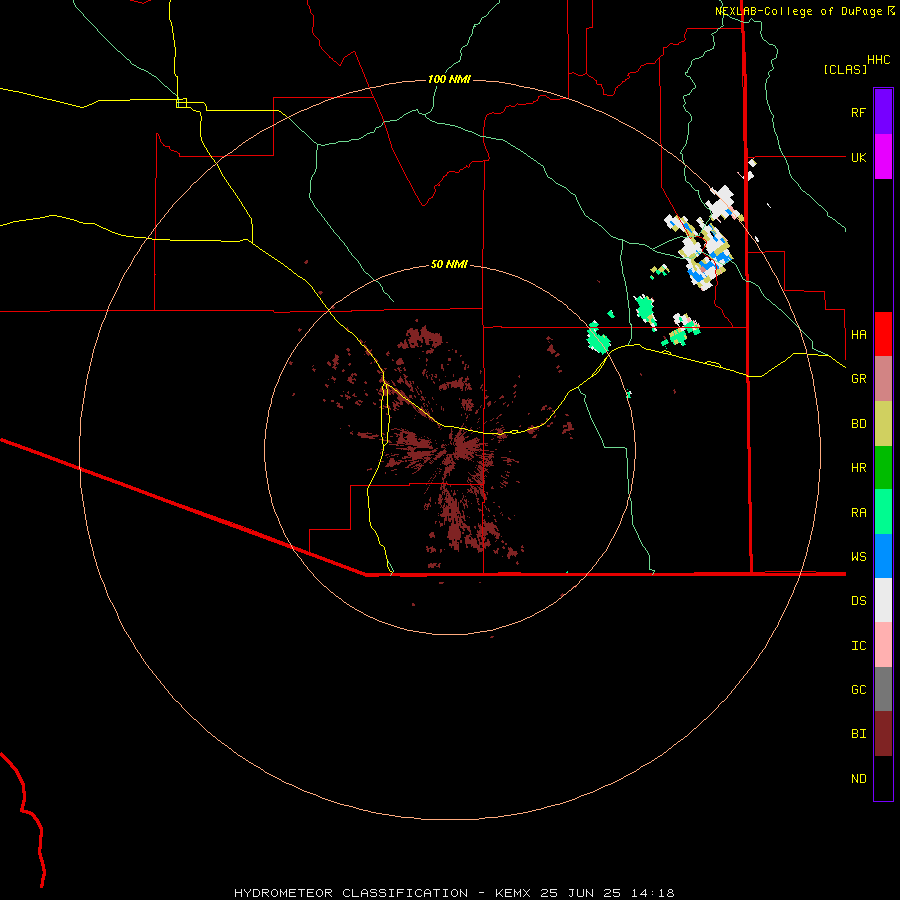The height and width of the screenshot is (900, 900).
Task: Click the "50 NMI" range ring label
Action: coord(449,264)
